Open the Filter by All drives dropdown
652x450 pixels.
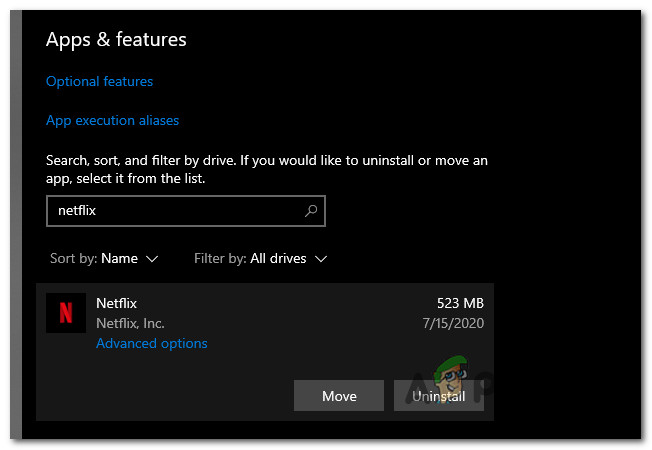coord(260,258)
